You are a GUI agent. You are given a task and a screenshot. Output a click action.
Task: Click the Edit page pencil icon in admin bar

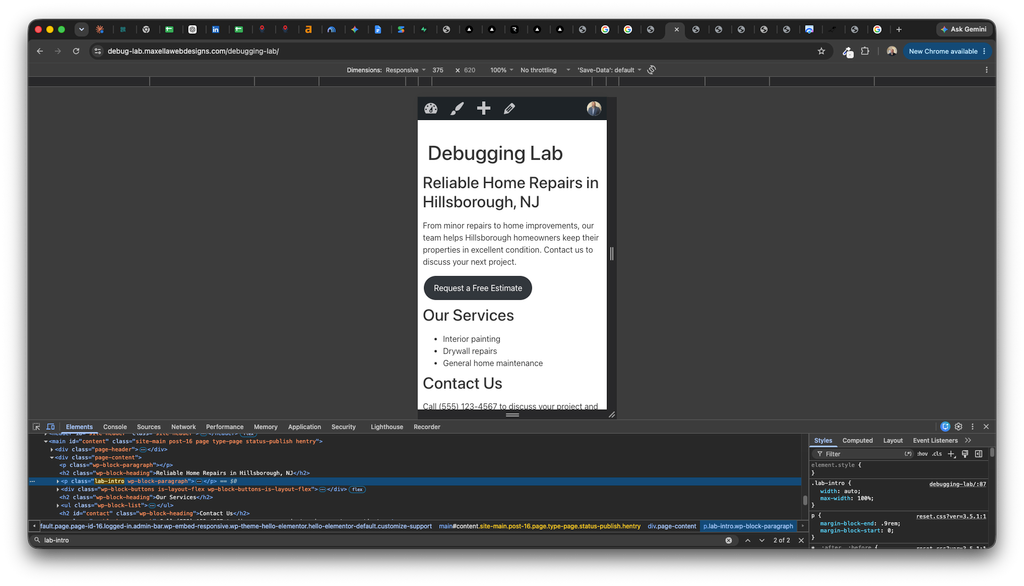(509, 108)
